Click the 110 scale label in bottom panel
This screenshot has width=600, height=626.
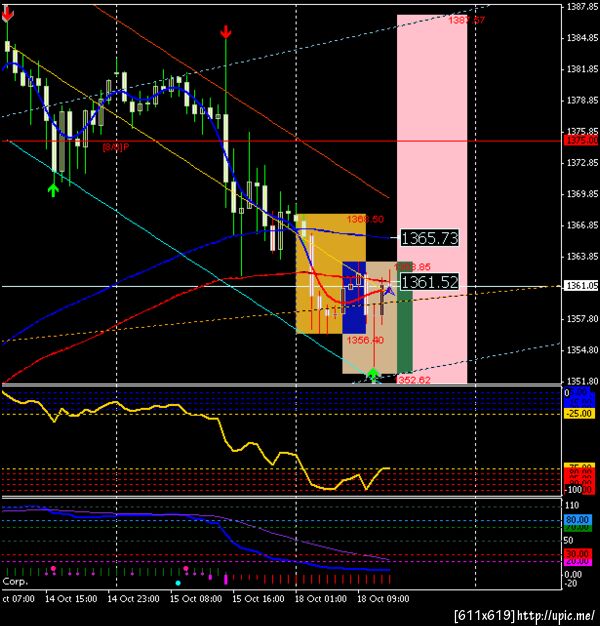[x=572, y=505]
